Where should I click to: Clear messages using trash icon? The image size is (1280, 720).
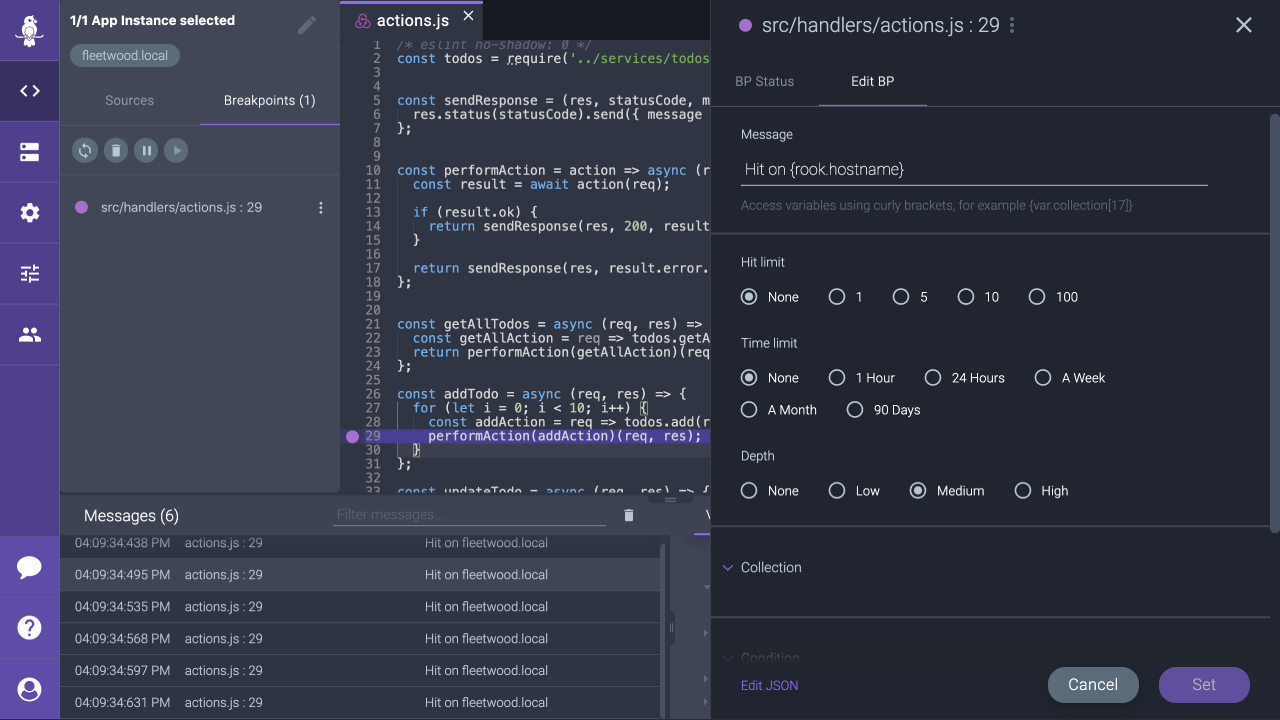pos(629,515)
